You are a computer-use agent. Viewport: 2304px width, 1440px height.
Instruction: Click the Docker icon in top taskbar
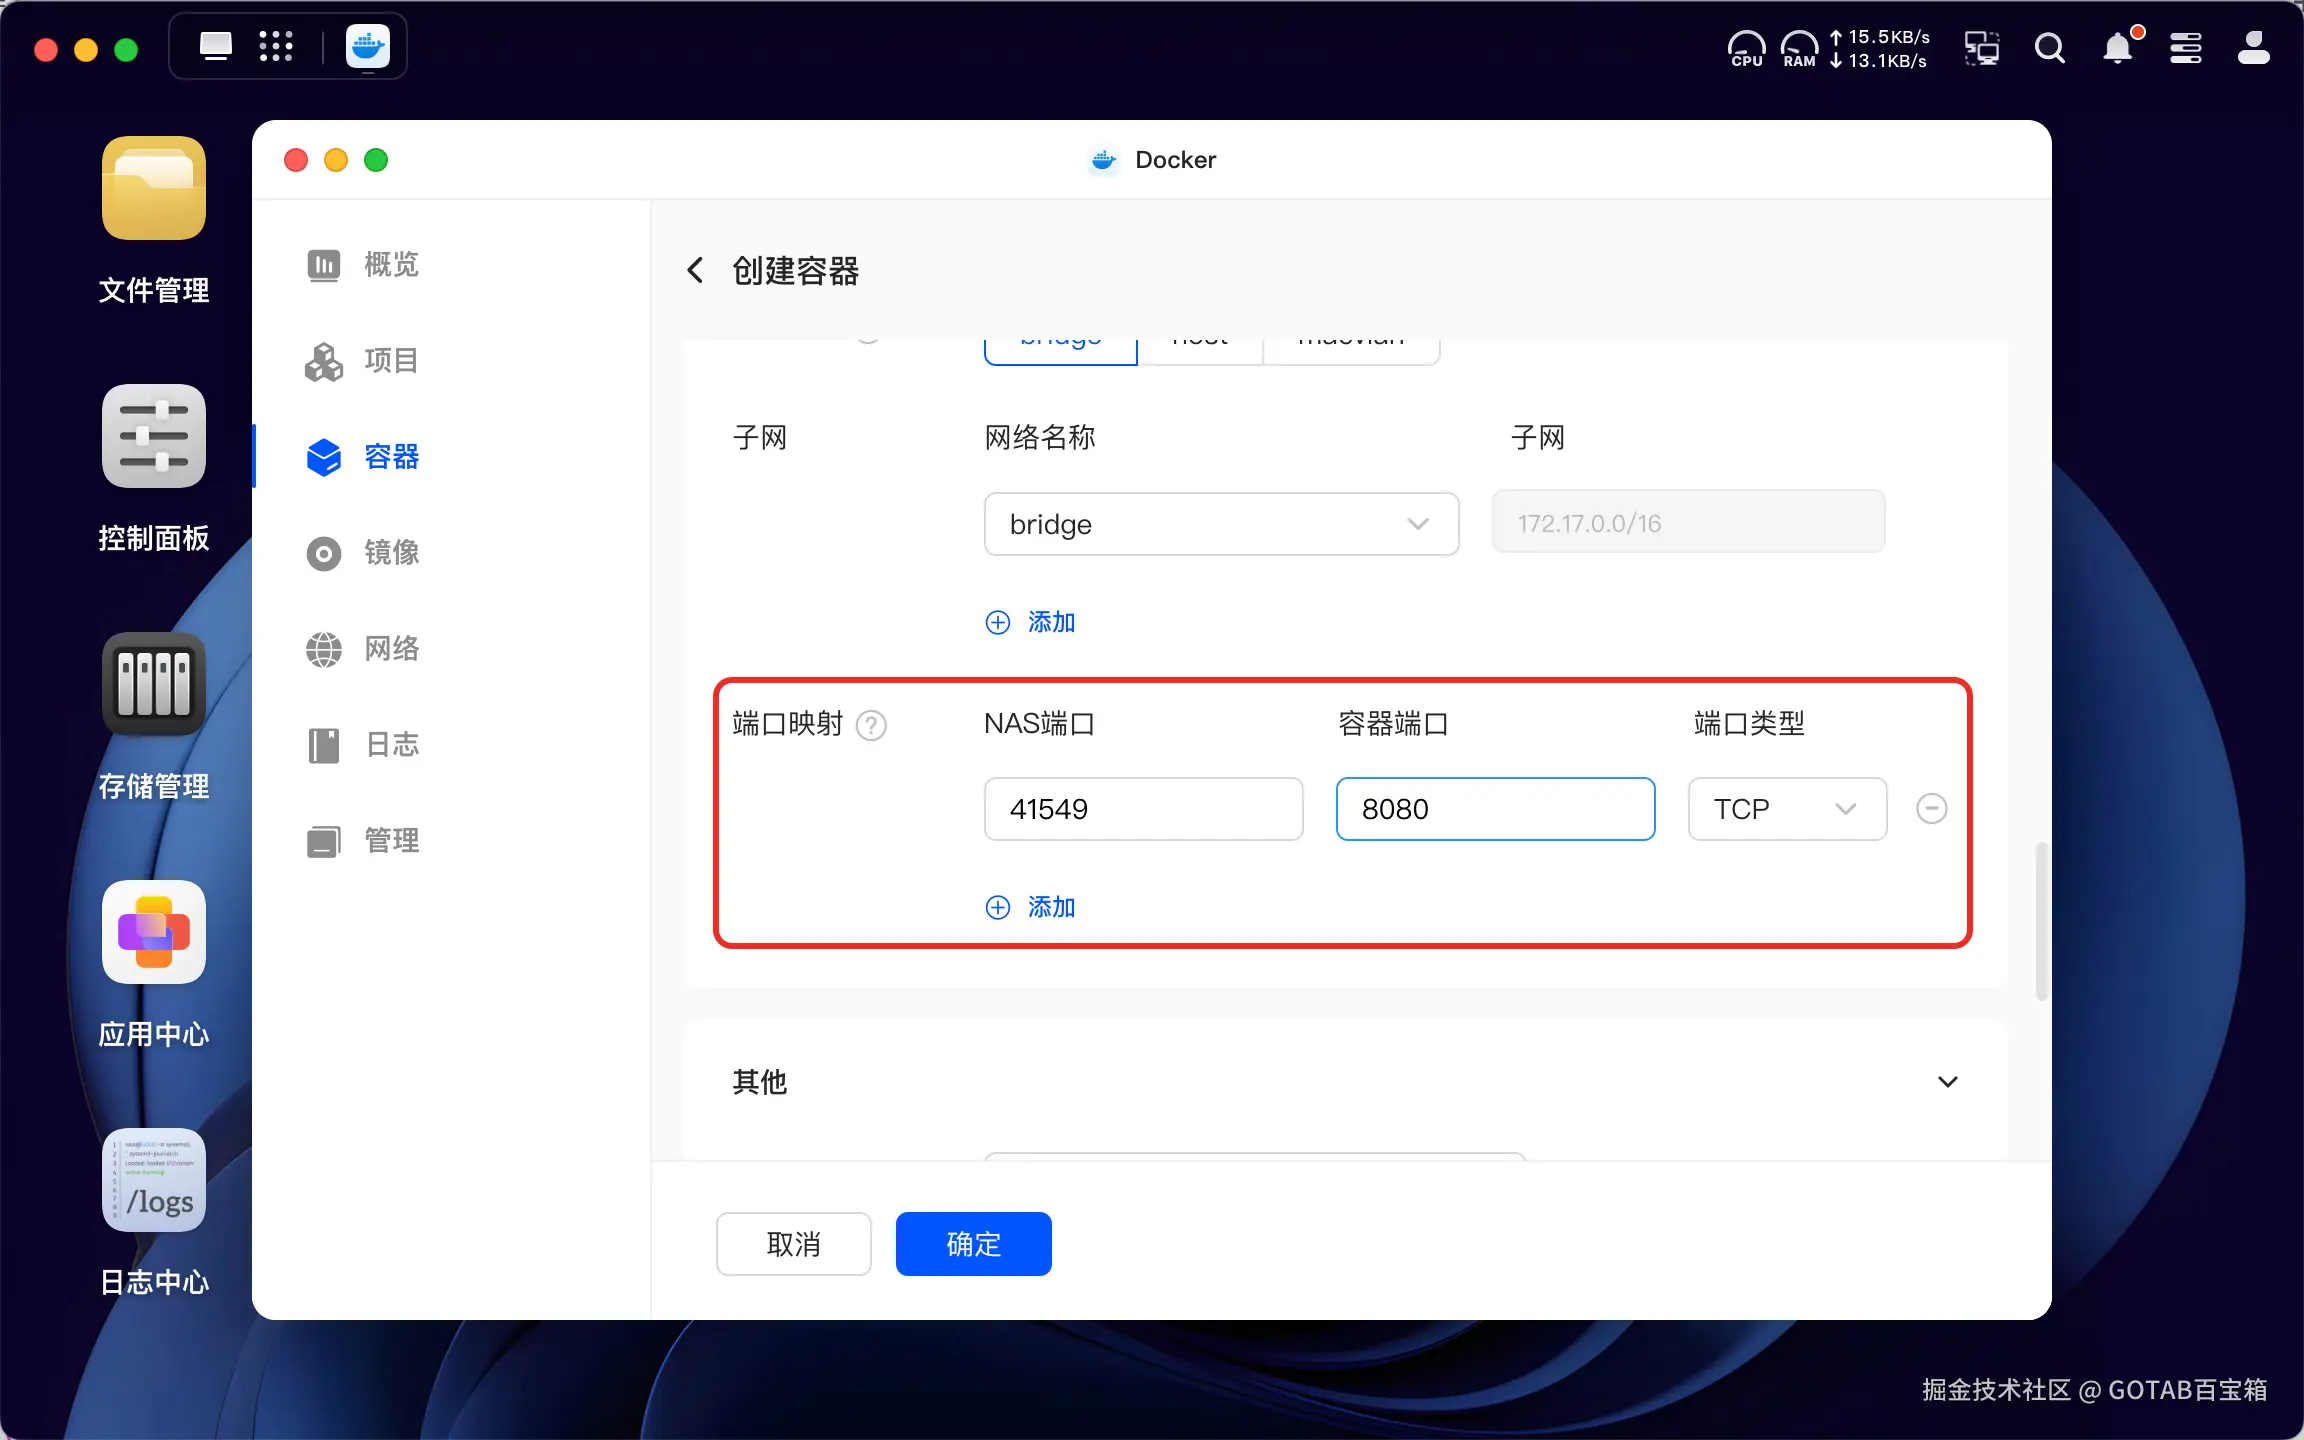[x=367, y=47]
